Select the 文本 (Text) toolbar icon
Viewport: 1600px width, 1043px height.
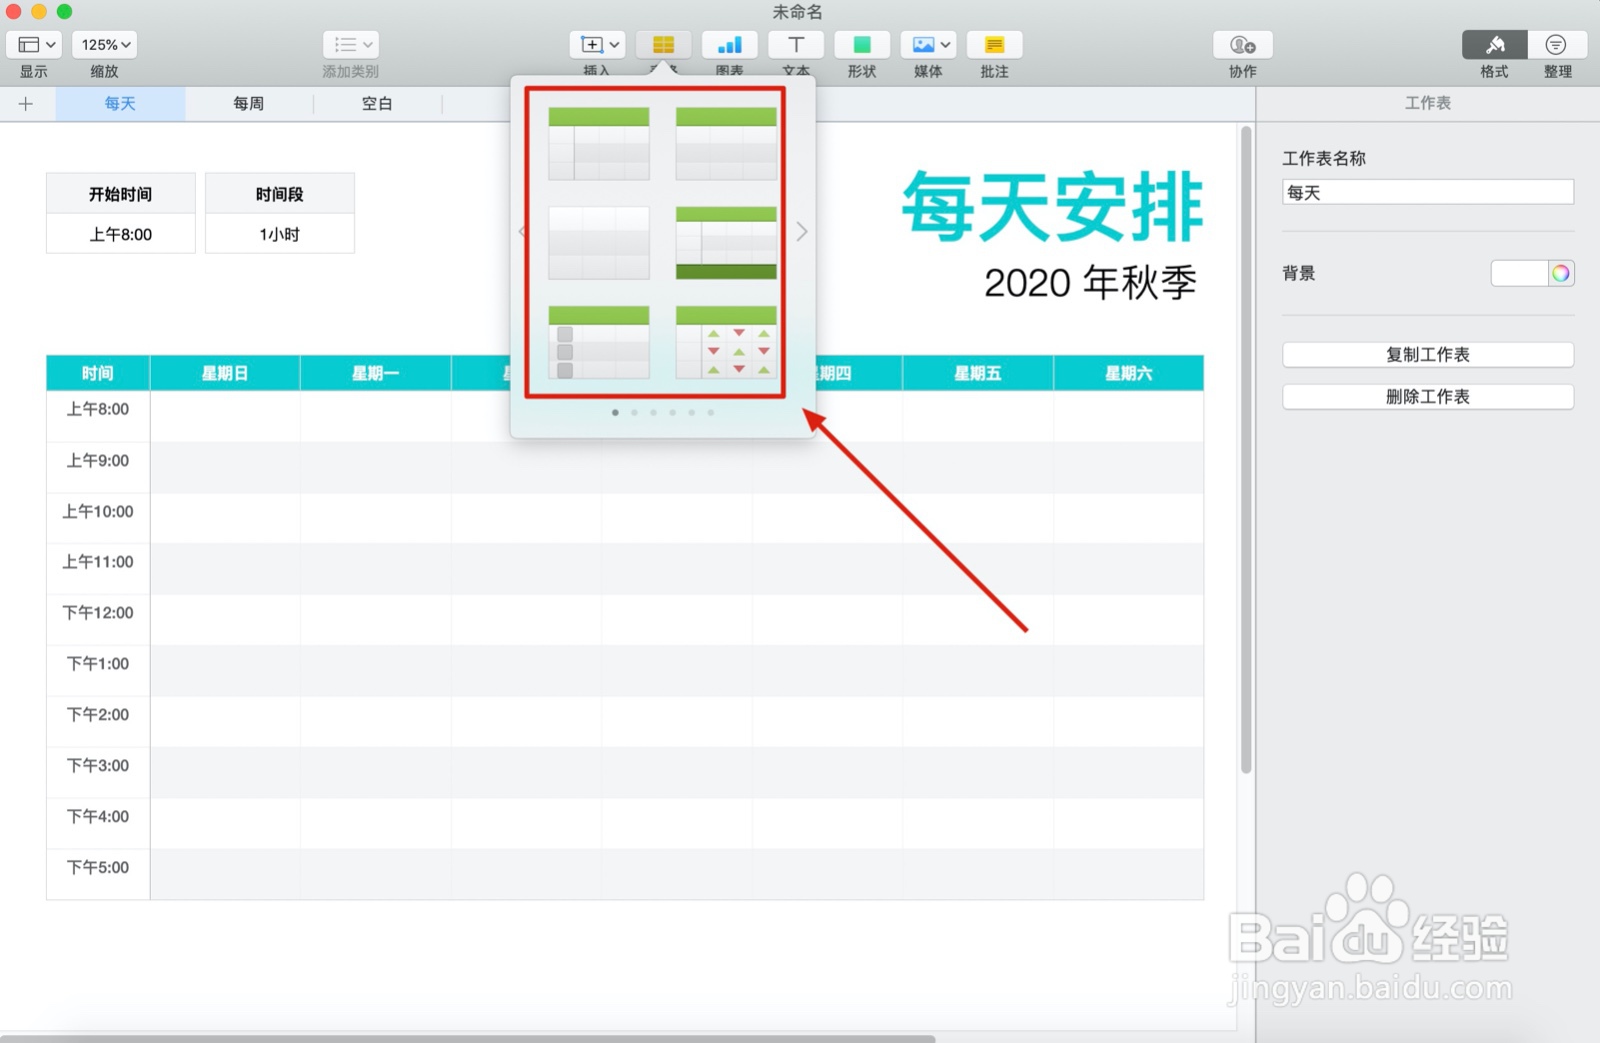click(795, 44)
